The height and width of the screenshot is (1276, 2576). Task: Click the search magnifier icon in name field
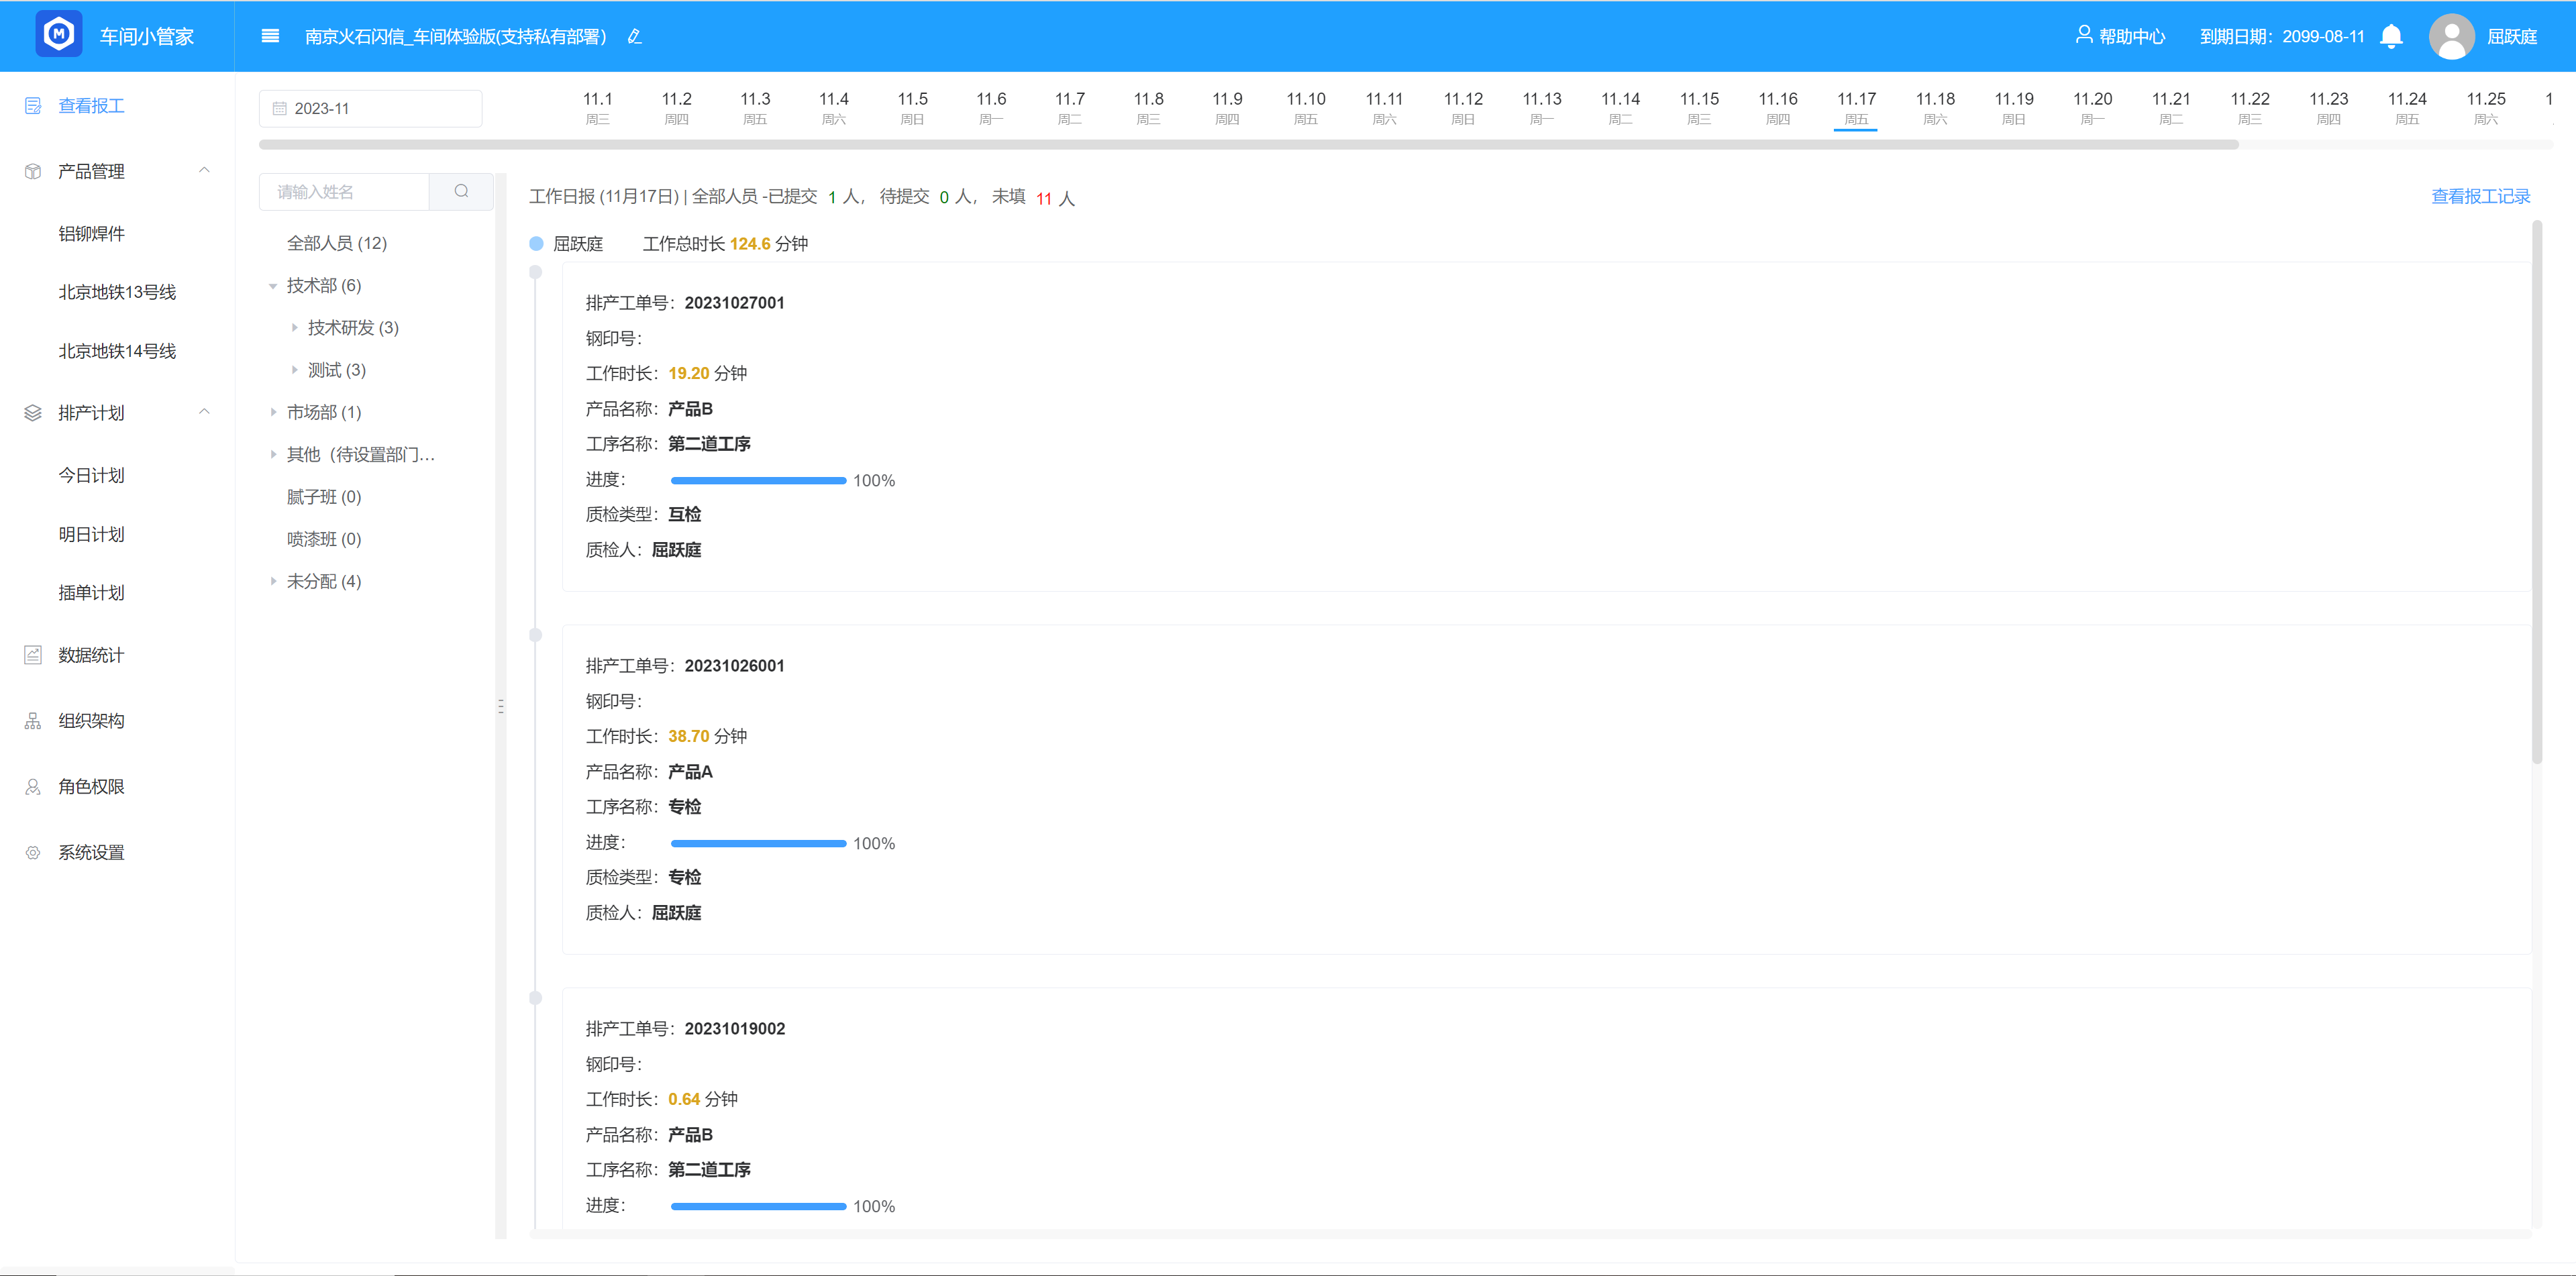[x=461, y=192]
